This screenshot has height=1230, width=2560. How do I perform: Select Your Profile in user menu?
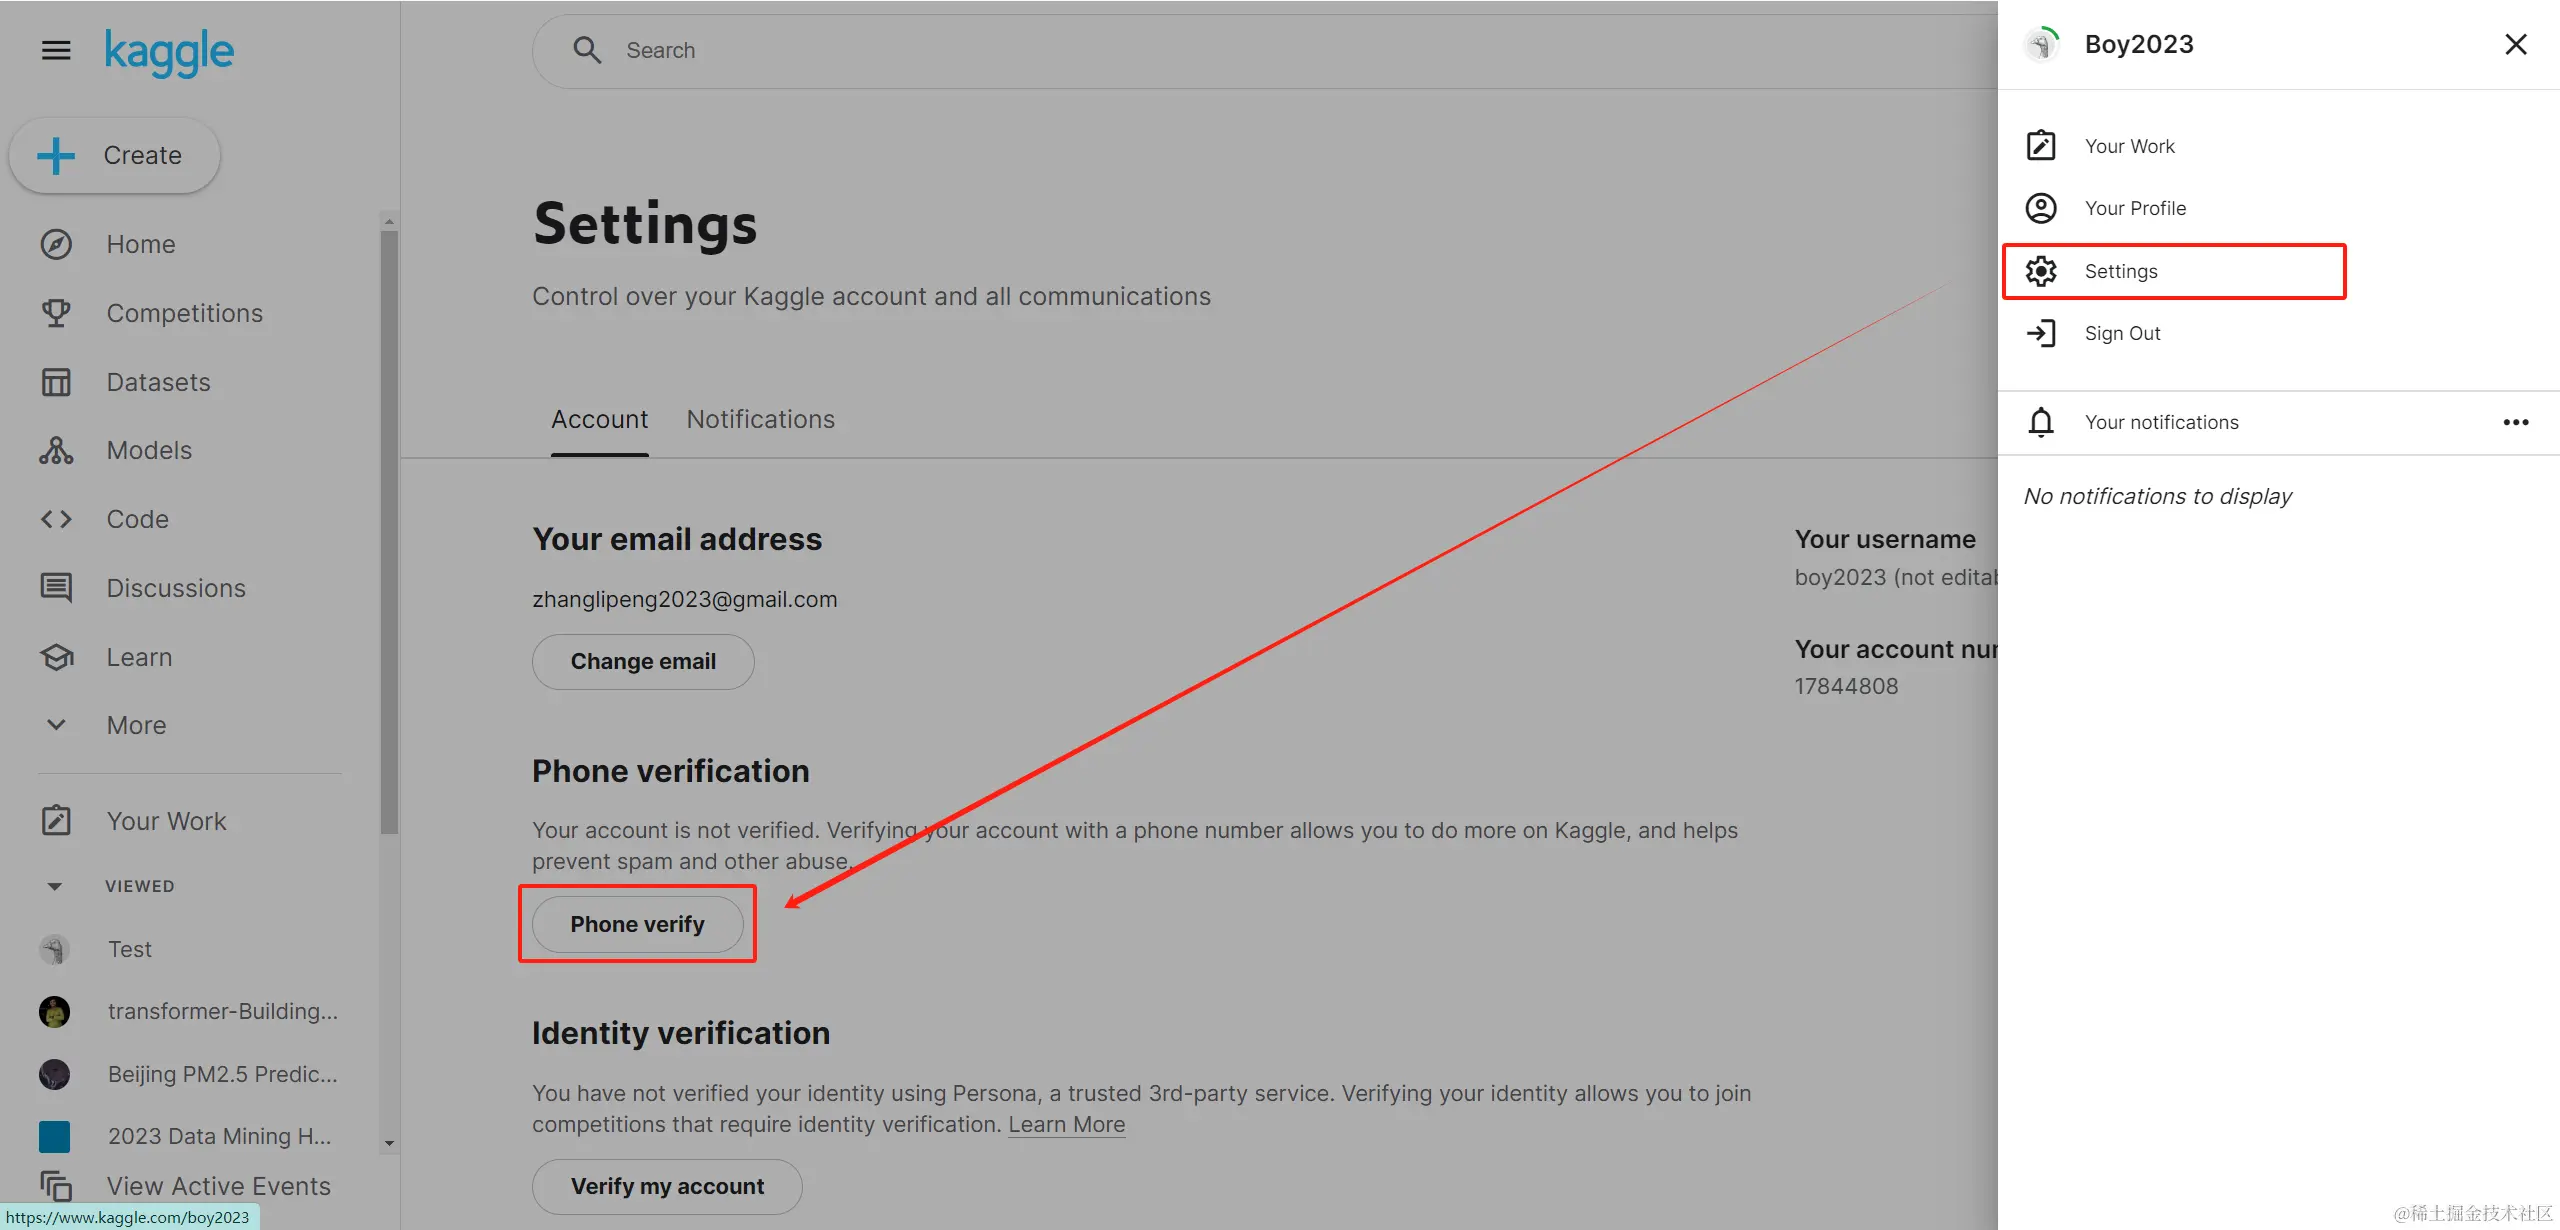2134,208
